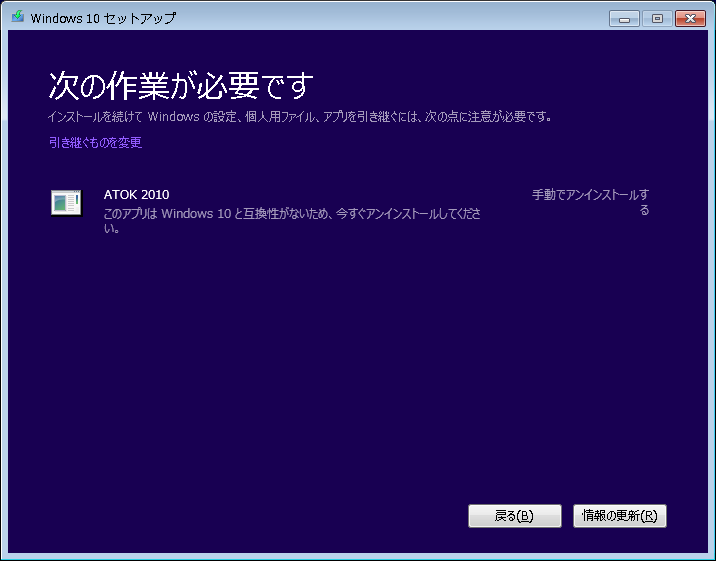This screenshot has height=561, width=716.
Task: Click the ATOK 2010 incompatibility description text
Action: click(292, 220)
